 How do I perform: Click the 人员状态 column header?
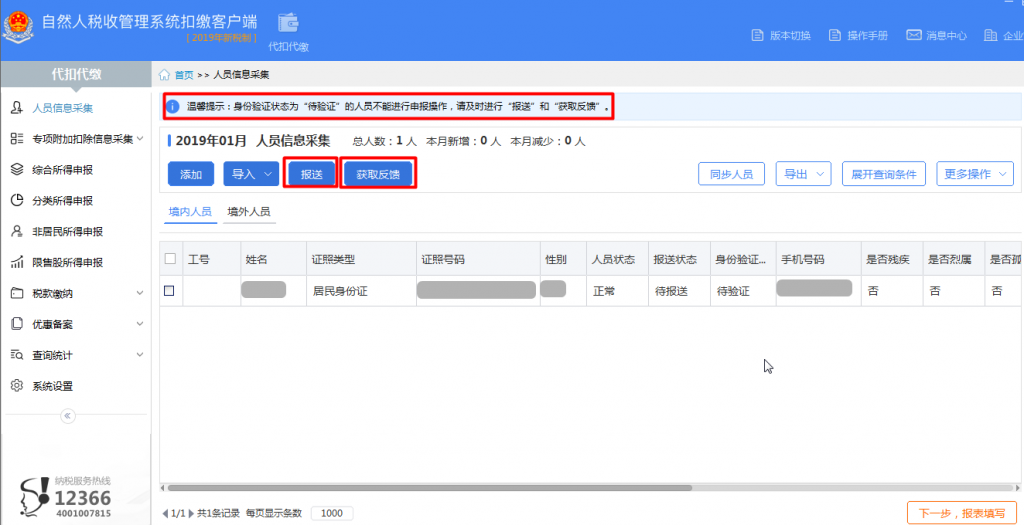[x=617, y=259]
